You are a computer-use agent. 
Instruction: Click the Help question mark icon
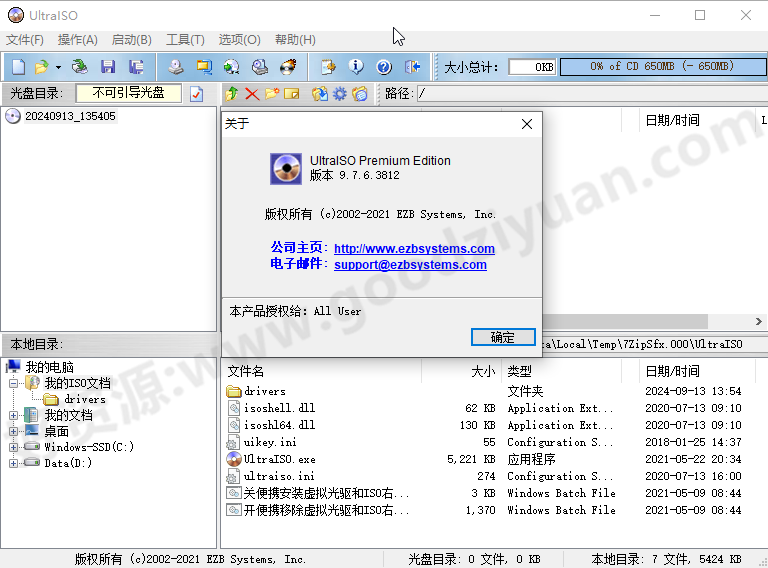(x=384, y=67)
